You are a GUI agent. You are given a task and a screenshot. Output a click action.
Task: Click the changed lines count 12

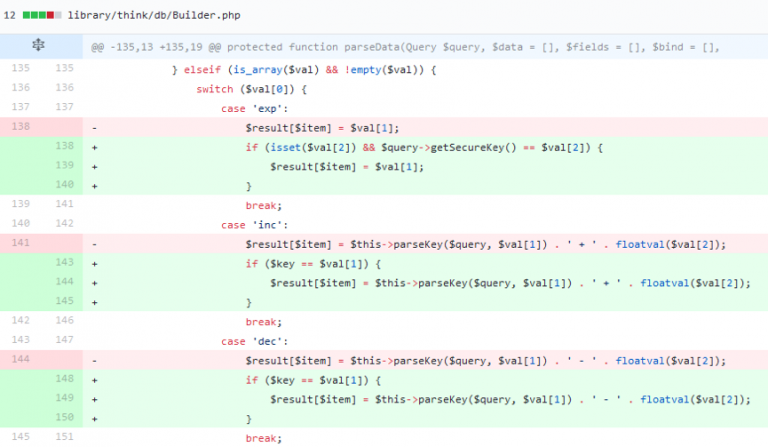pyautogui.click(x=9, y=16)
